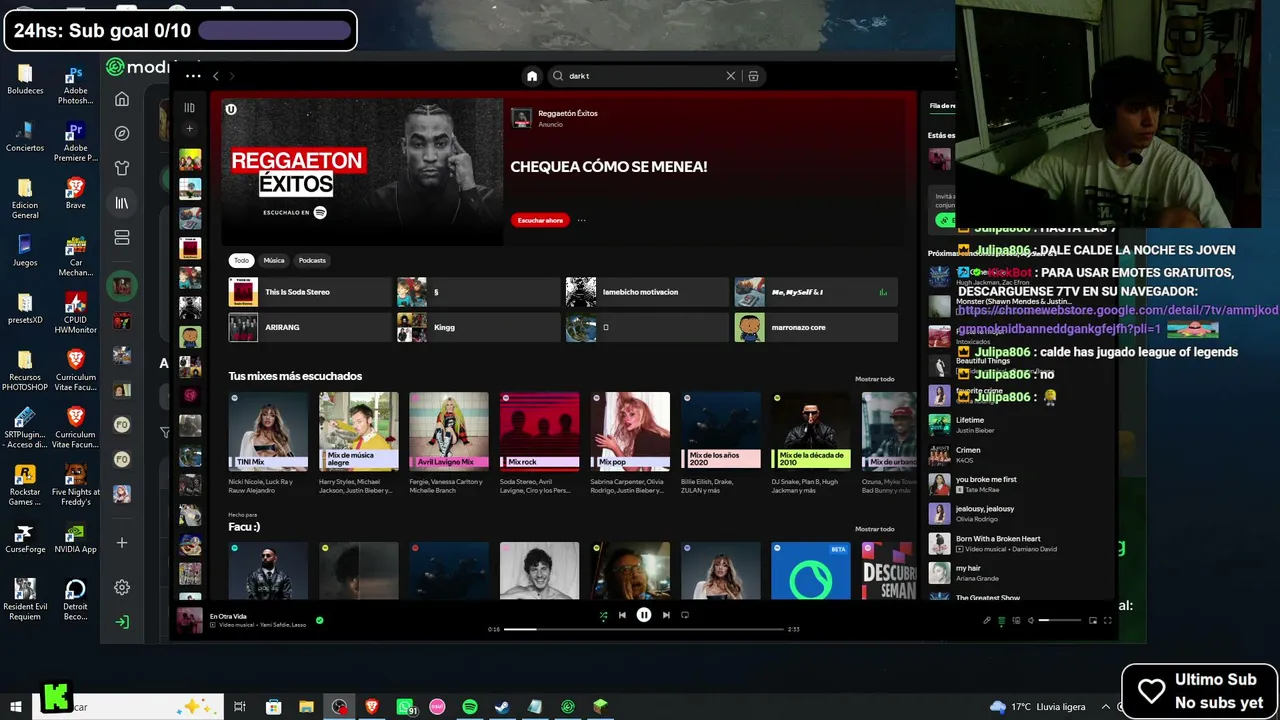This screenshot has height=720, width=1280.
Task: Play Lifetime by Justin Bieber in queue
Action: [x=1020, y=425]
